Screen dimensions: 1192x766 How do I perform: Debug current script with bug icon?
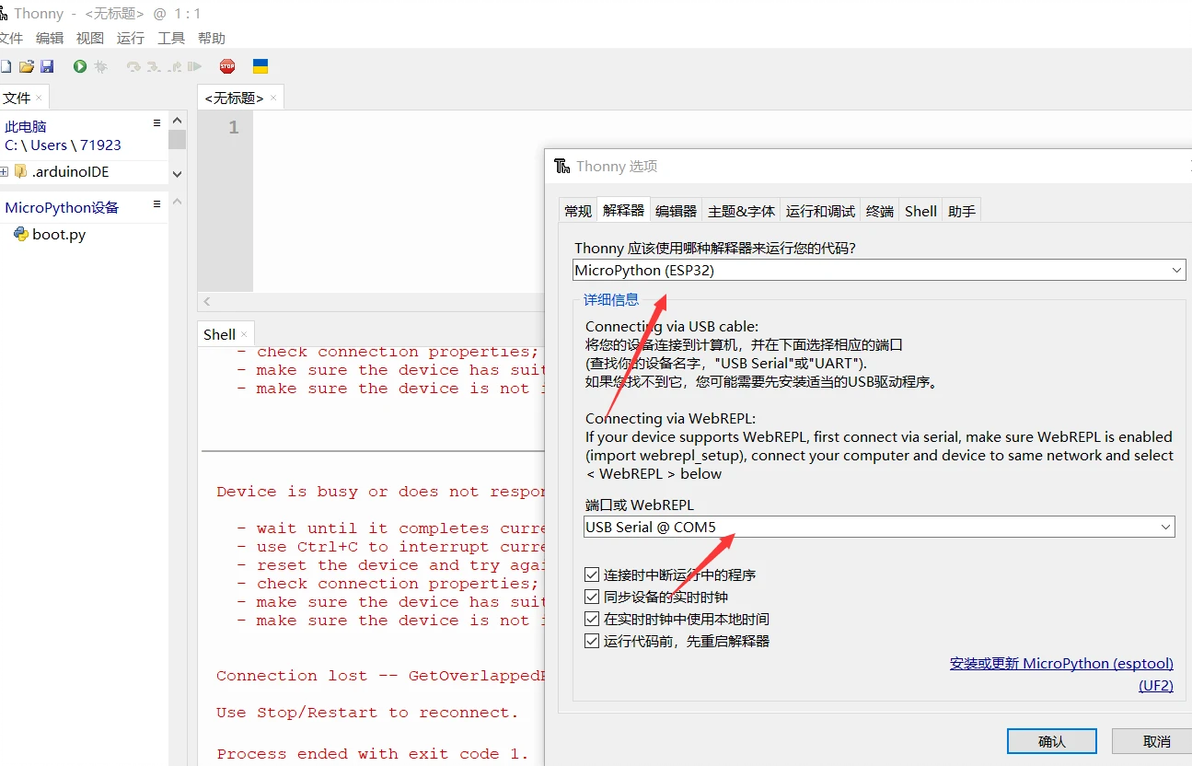pyautogui.click(x=101, y=67)
